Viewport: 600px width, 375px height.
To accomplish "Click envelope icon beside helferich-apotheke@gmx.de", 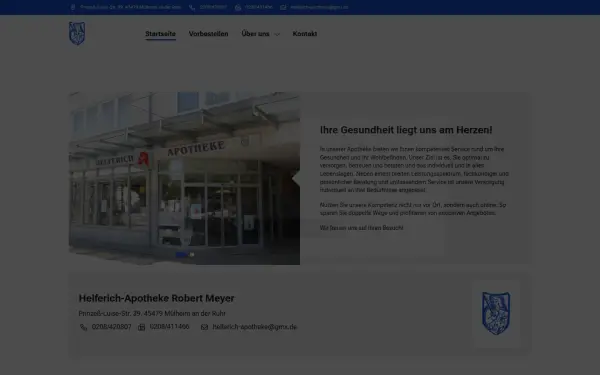I will pos(204,327).
